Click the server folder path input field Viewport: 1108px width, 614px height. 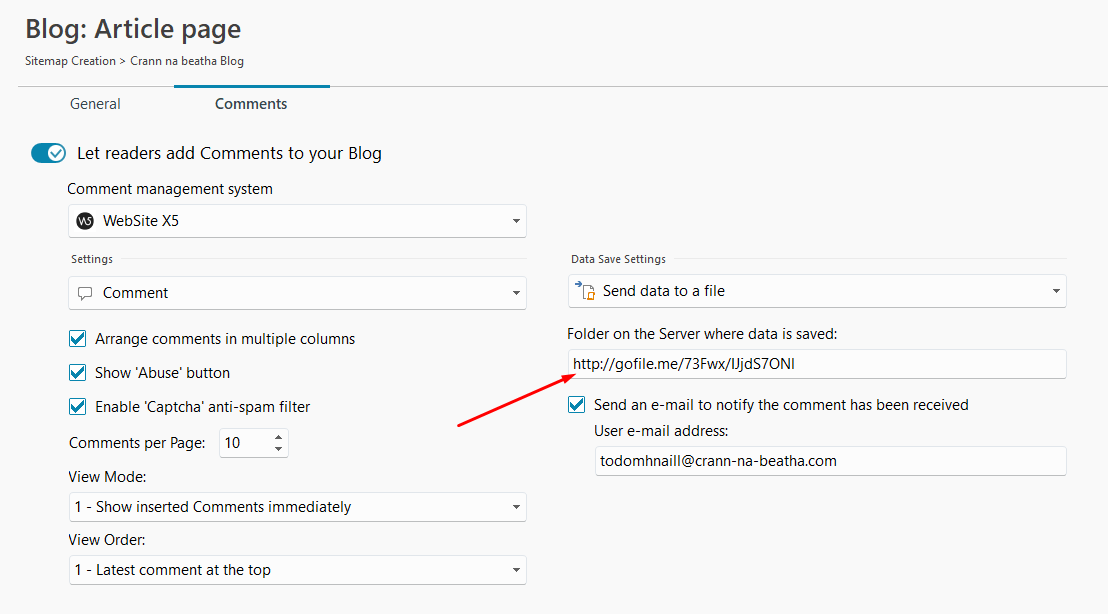[x=816, y=364]
